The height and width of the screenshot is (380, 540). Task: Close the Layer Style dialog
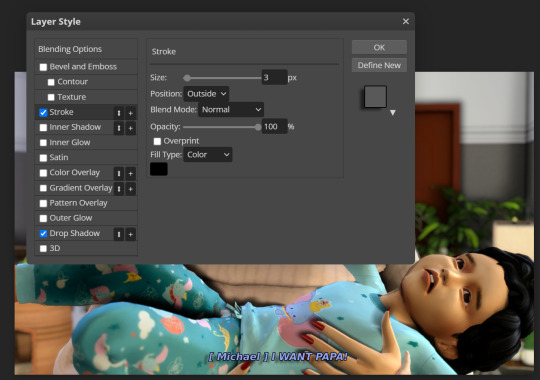[x=406, y=21]
